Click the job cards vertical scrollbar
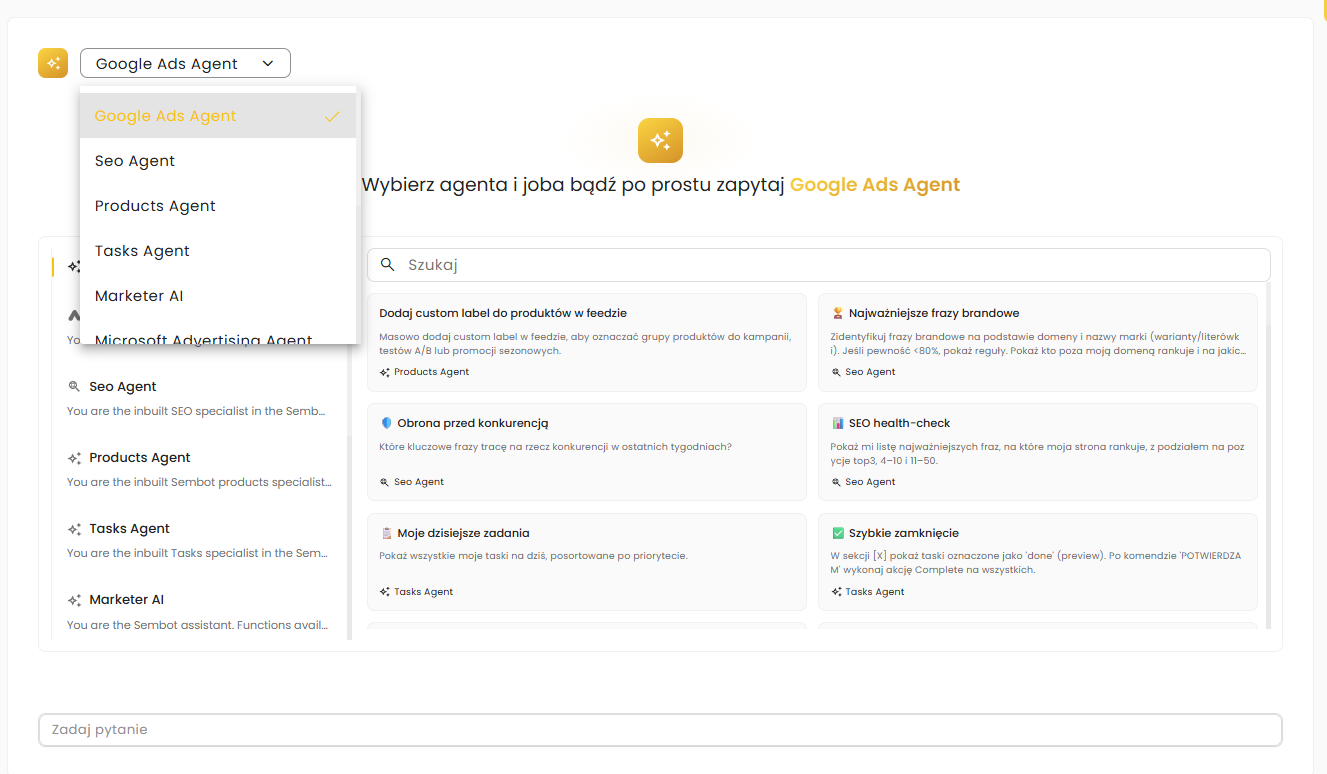The height and width of the screenshot is (774, 1327). [x=1268, y=455]
